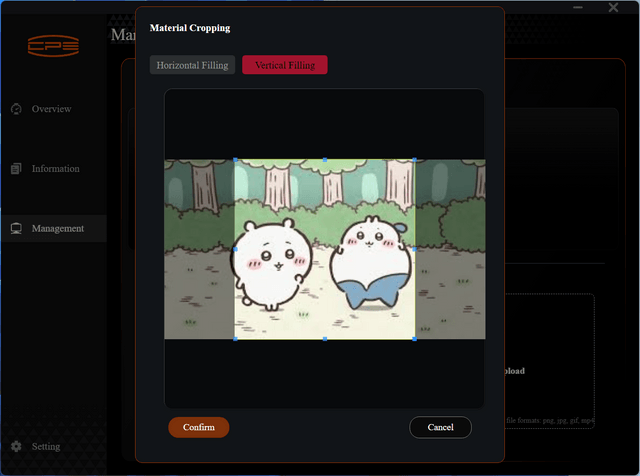640x476 pixels.
Task: Minimize the application window
Action: (x=578, y=7)
